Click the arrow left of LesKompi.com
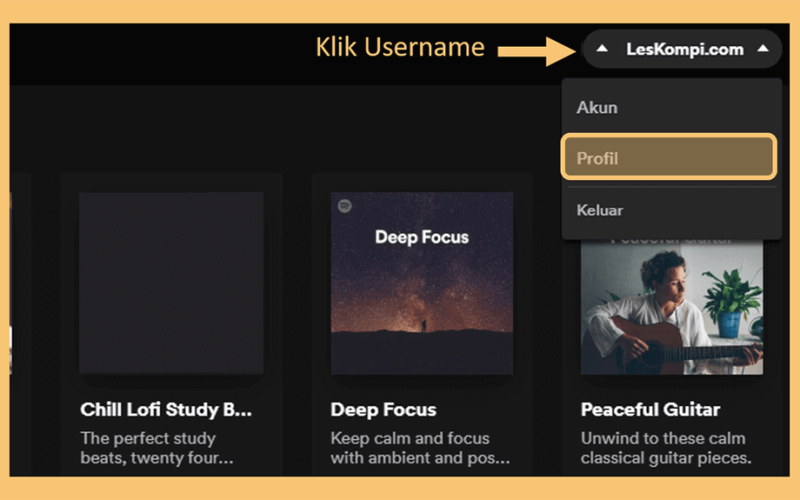 [x=602, y=48]
